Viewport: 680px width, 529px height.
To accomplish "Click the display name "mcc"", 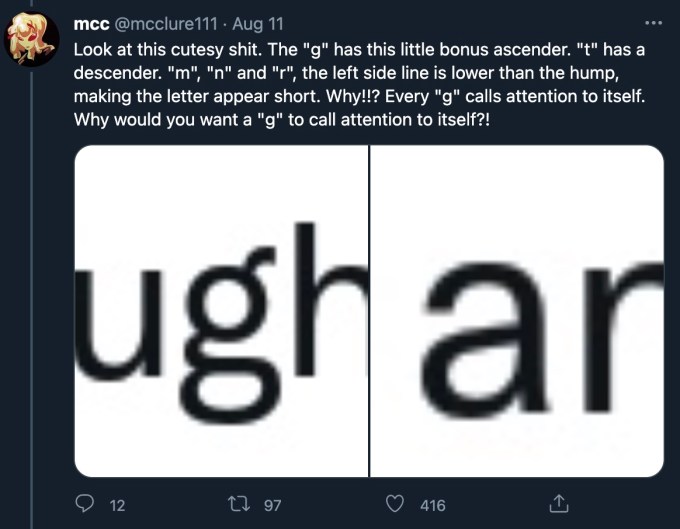I will [x=91, y=22].
